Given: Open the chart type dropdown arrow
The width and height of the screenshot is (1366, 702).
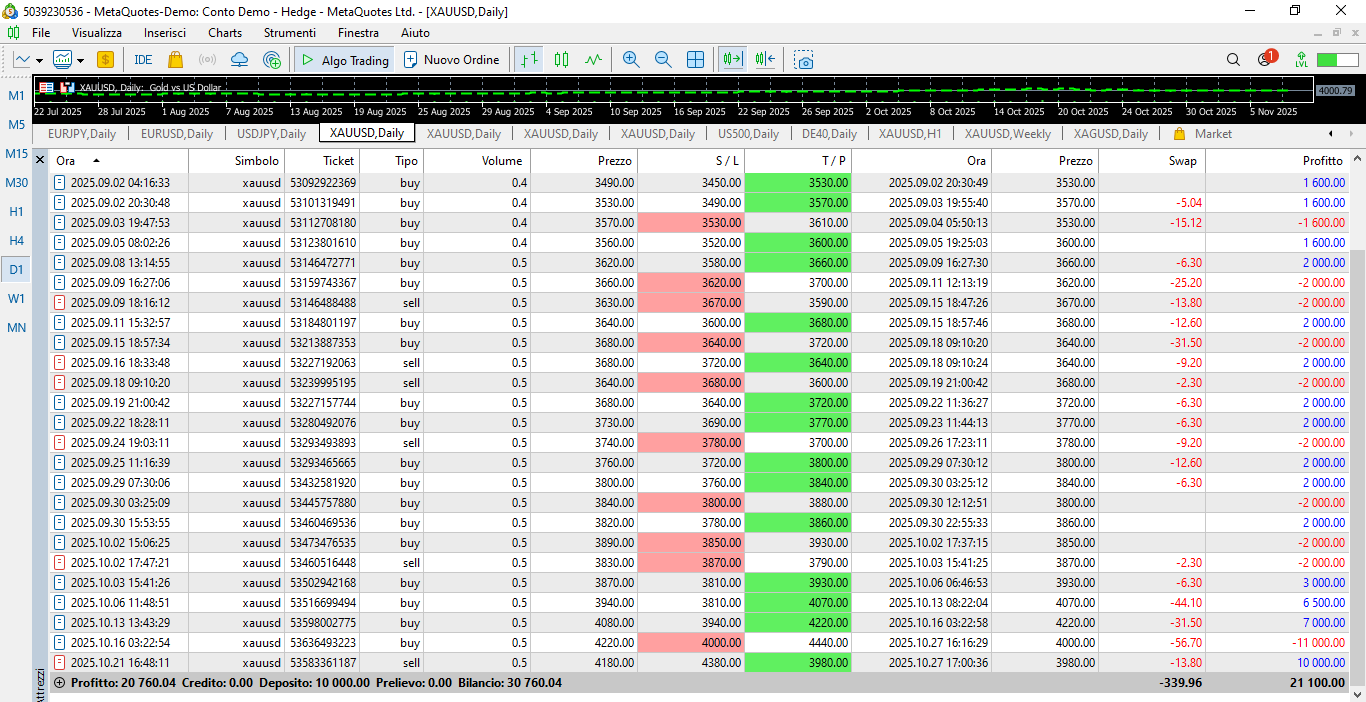Looking at the screenshot, I should click(x=39, y=60).
